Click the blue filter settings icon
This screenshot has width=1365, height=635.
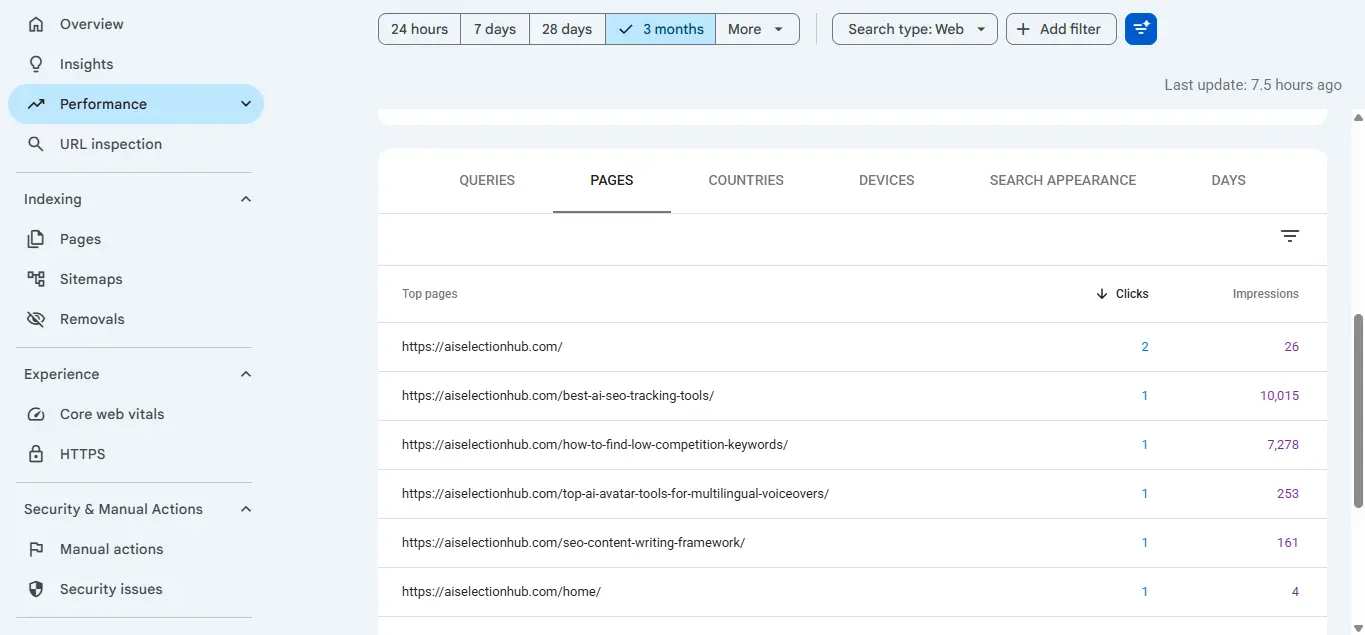click(x=1141, y=29)
